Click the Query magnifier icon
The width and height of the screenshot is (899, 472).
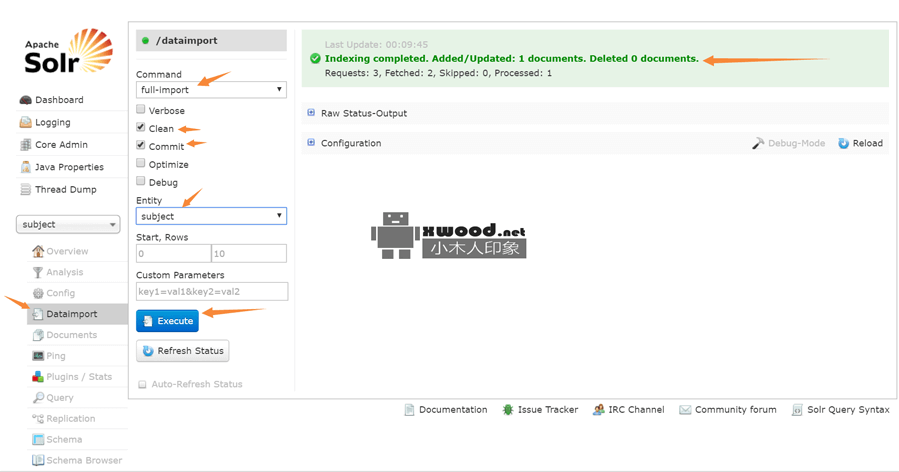coord(38,397)
